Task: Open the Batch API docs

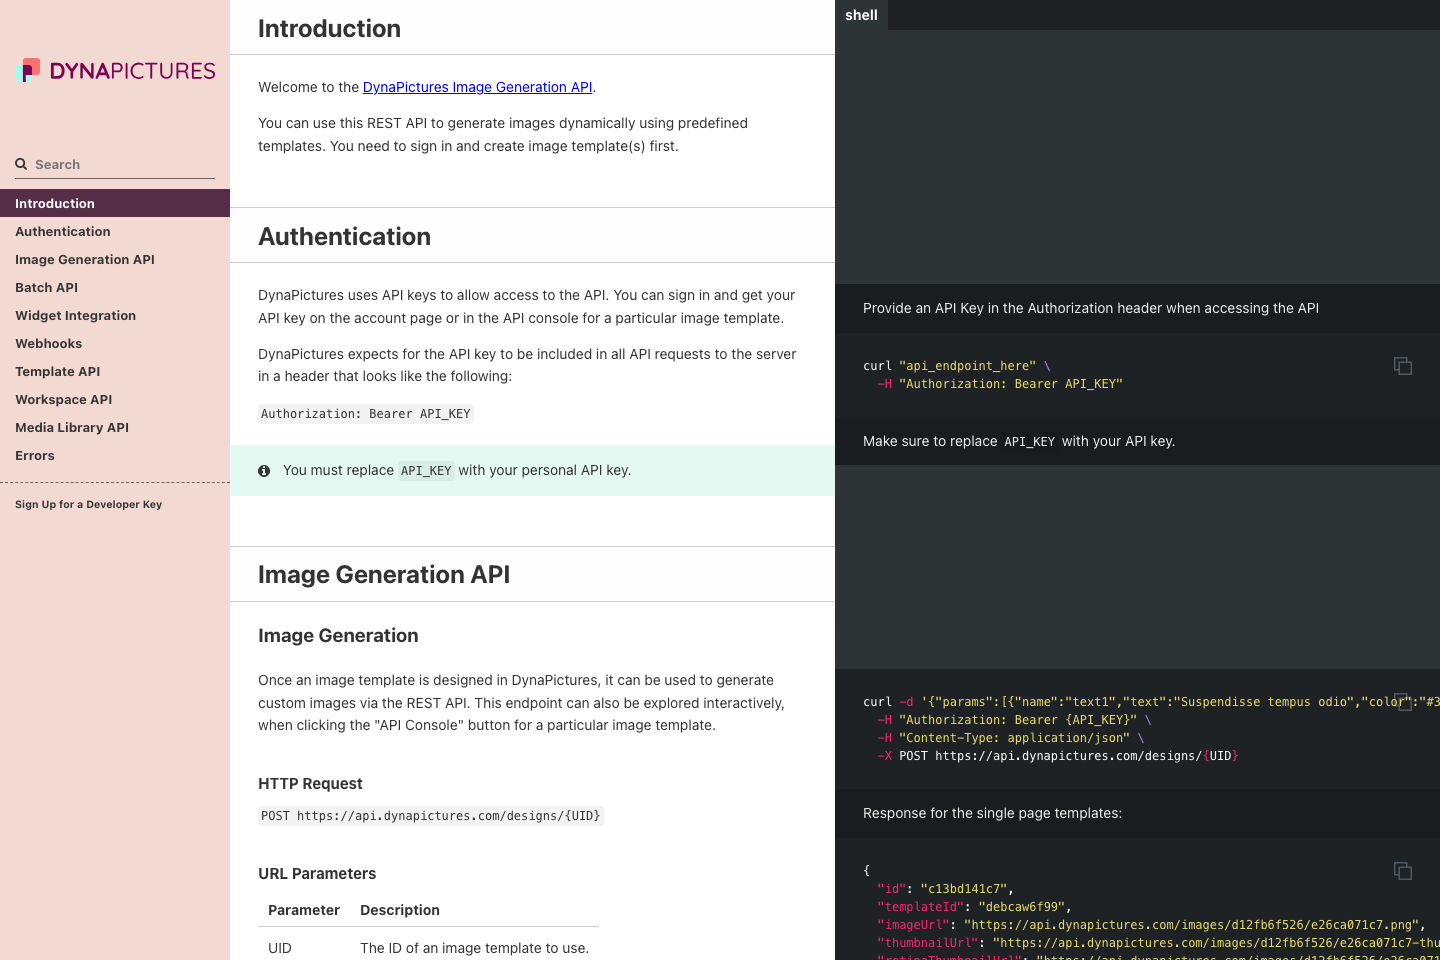Action: [x=46, y=287]
